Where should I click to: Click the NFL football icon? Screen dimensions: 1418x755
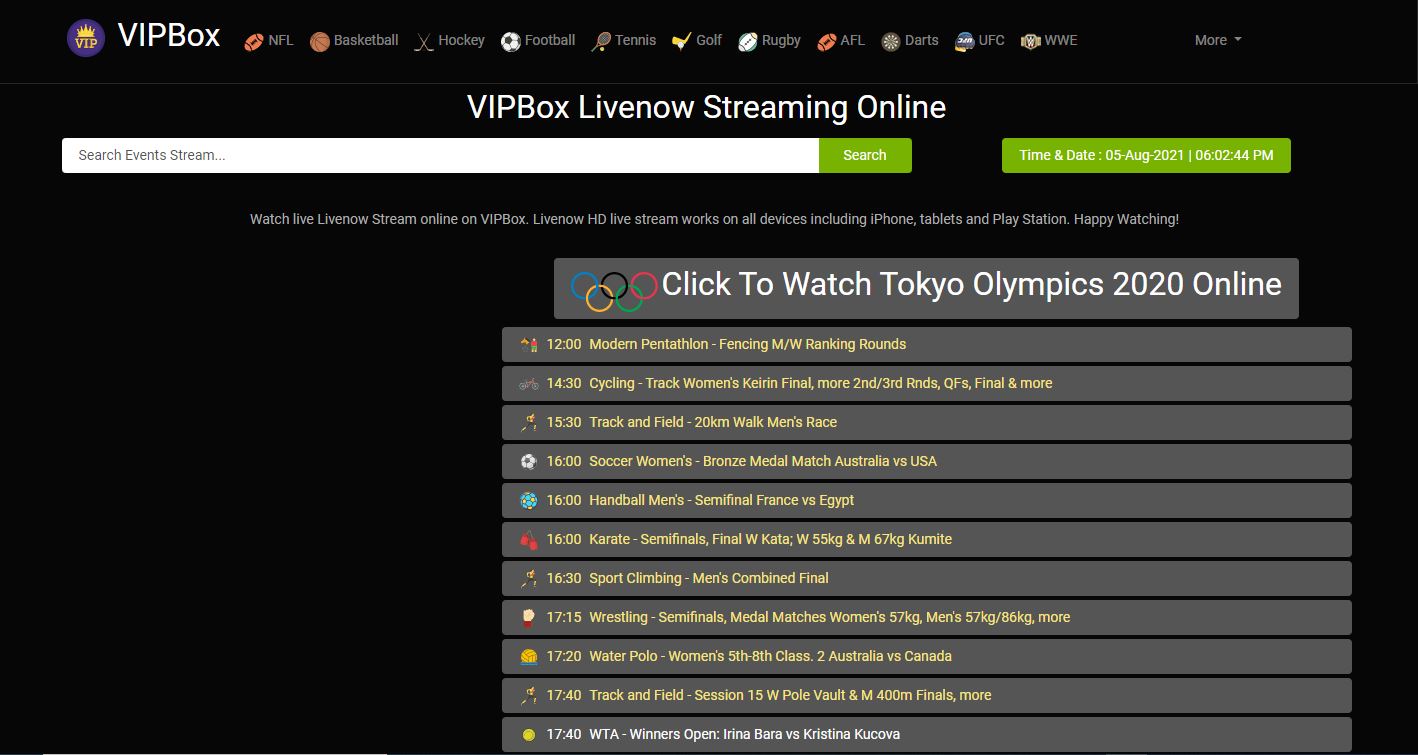point(254,42)
